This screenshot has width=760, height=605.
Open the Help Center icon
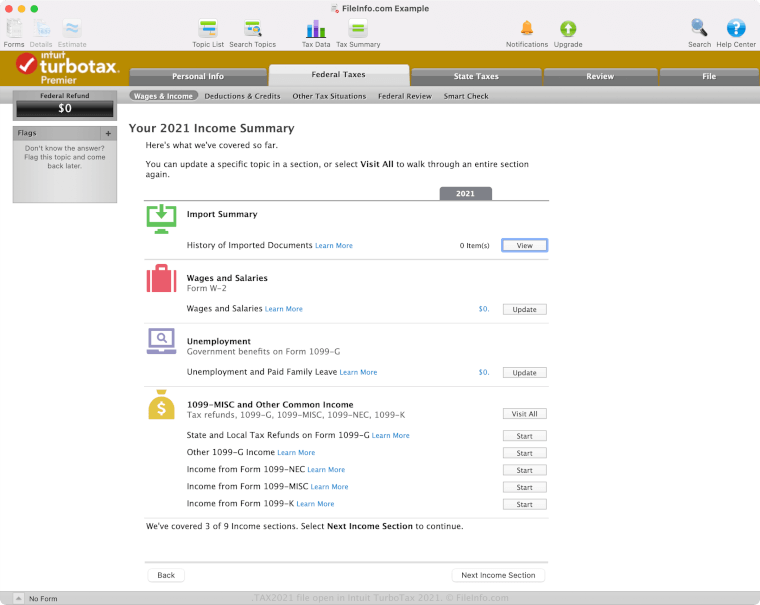(x=735, y=28)
